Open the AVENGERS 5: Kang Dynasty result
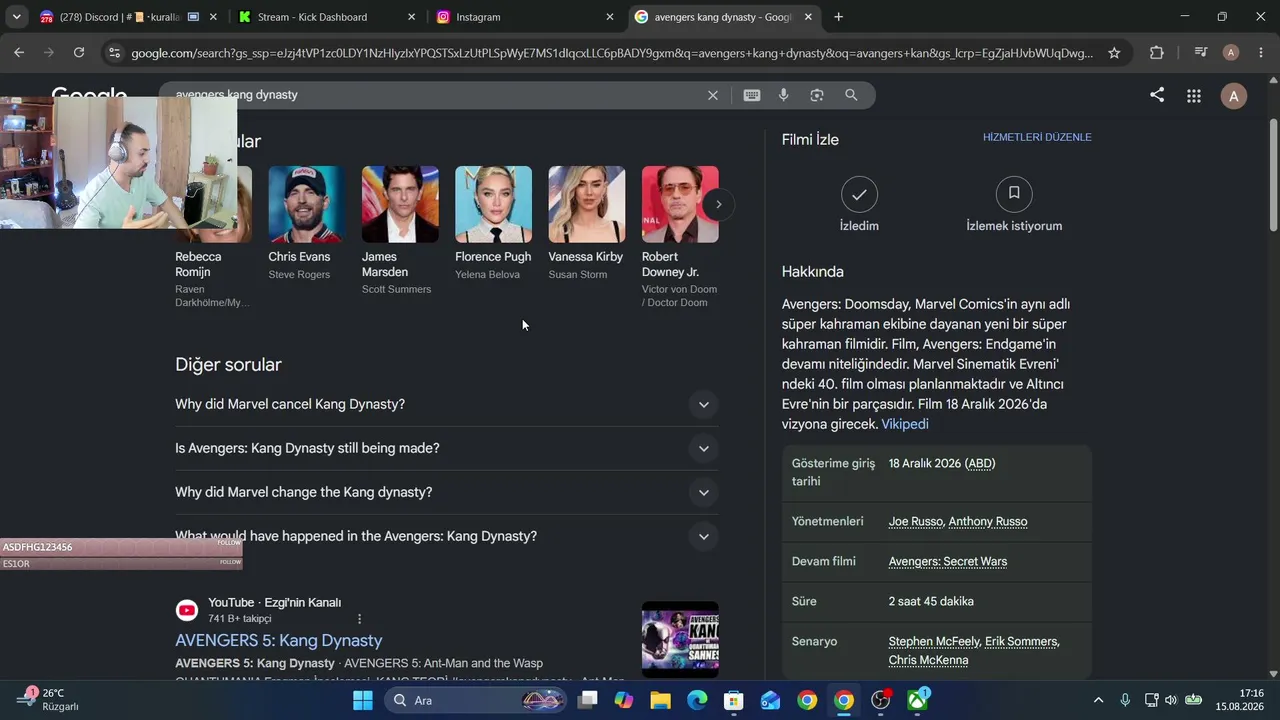The height and width of the screenshot is (720, 1280). tap(279, 641)
